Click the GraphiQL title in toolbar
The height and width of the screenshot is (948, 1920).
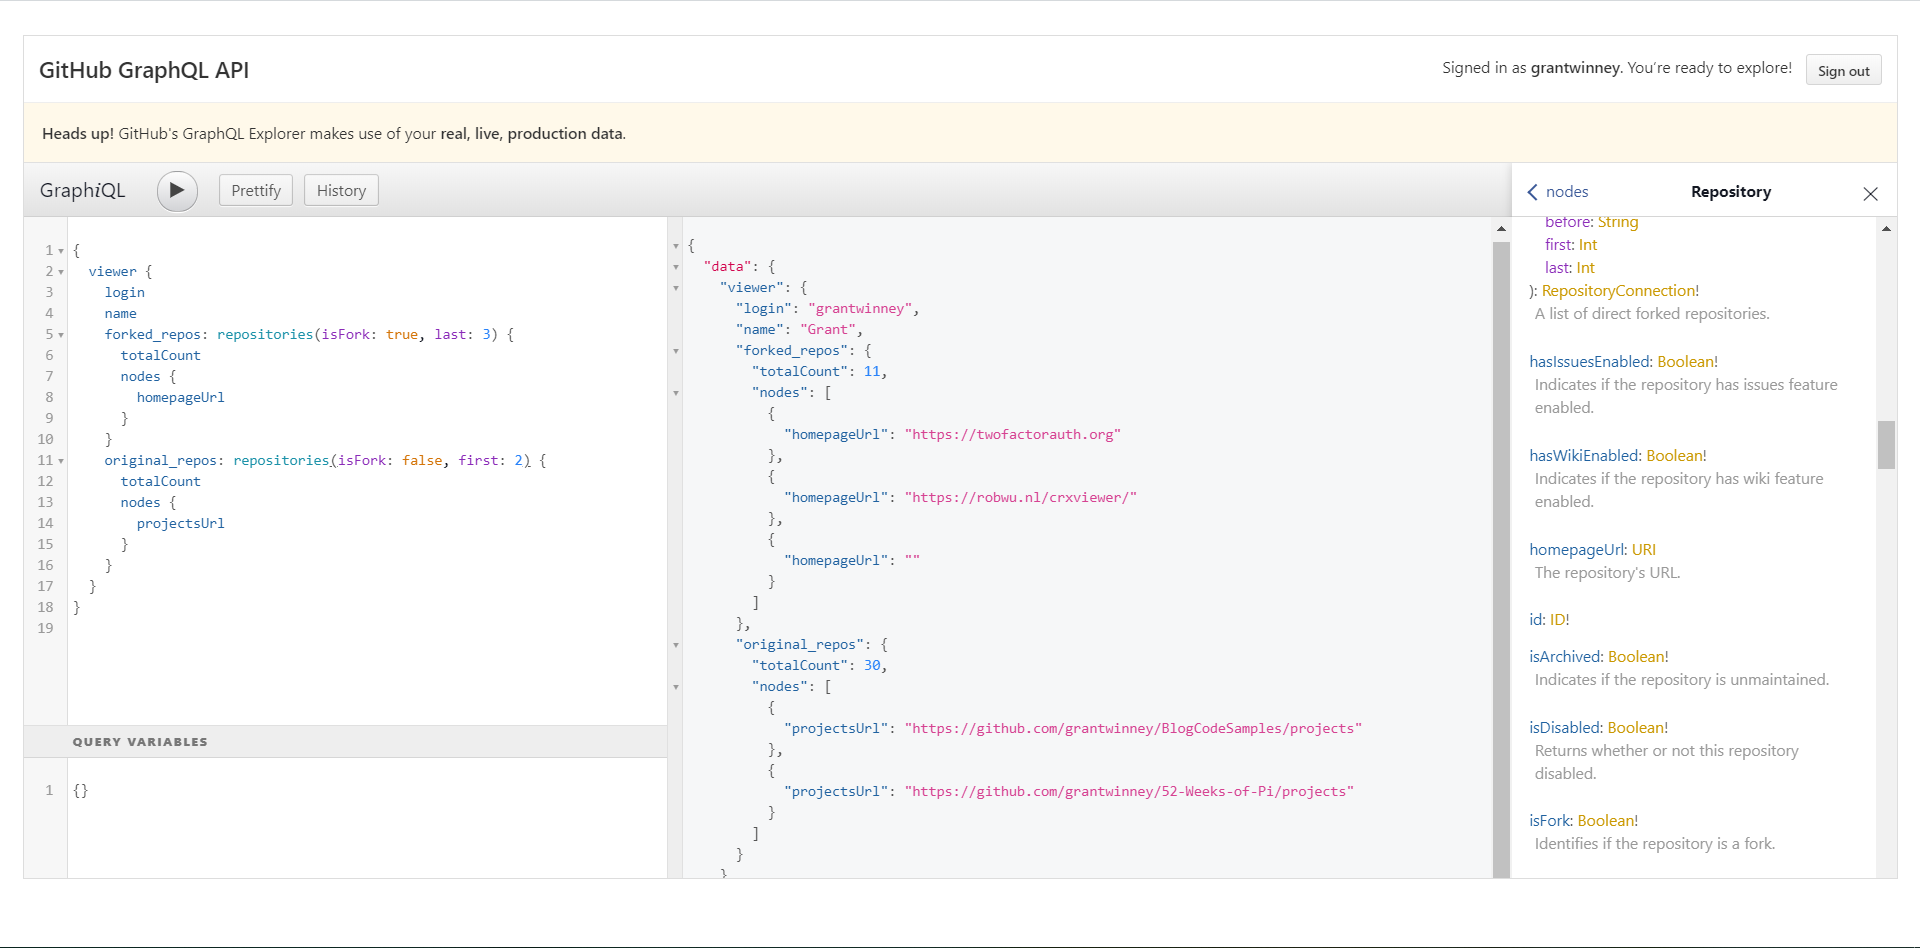coord(83,190)
